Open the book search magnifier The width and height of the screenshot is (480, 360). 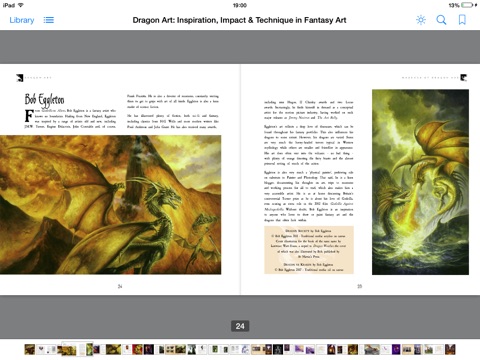[441, 20]
